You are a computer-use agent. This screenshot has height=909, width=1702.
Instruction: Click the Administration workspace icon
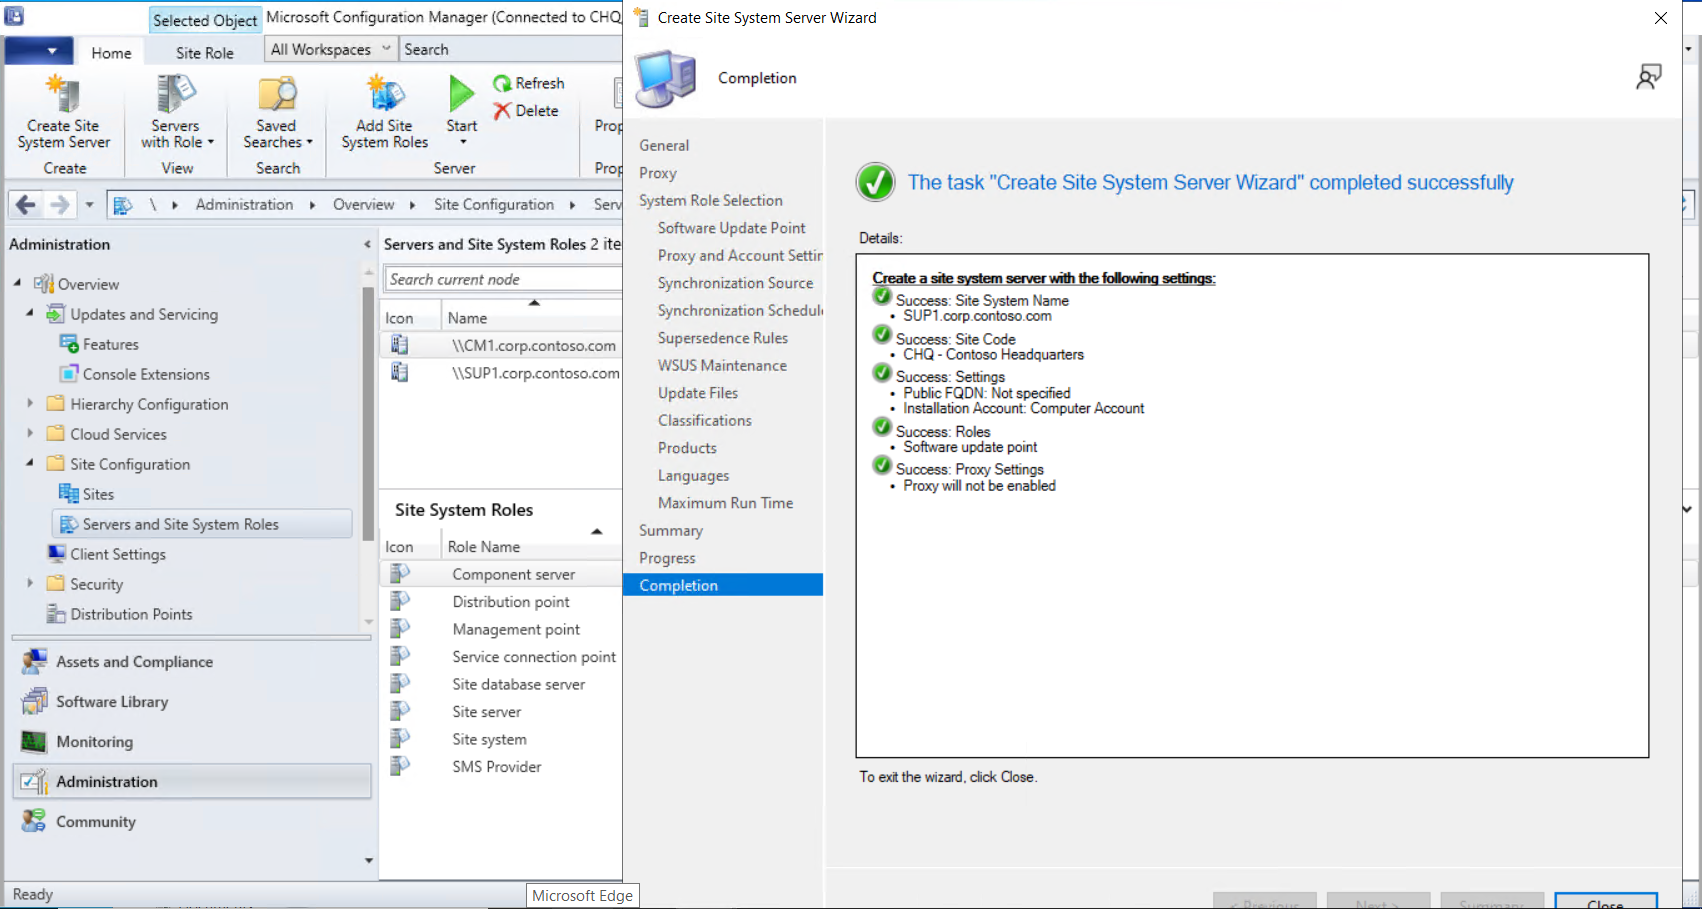[34, 782]
